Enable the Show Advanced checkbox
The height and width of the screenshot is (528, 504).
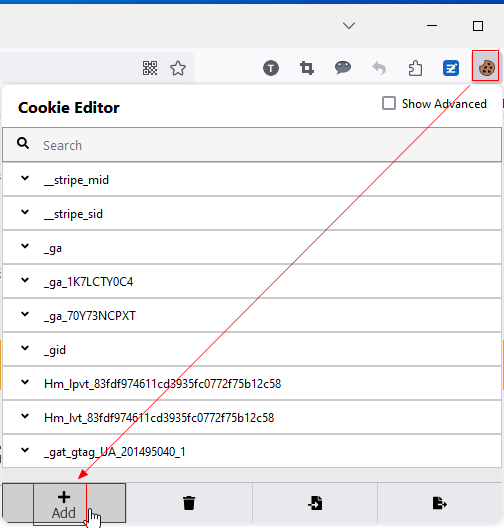point(389,103)
